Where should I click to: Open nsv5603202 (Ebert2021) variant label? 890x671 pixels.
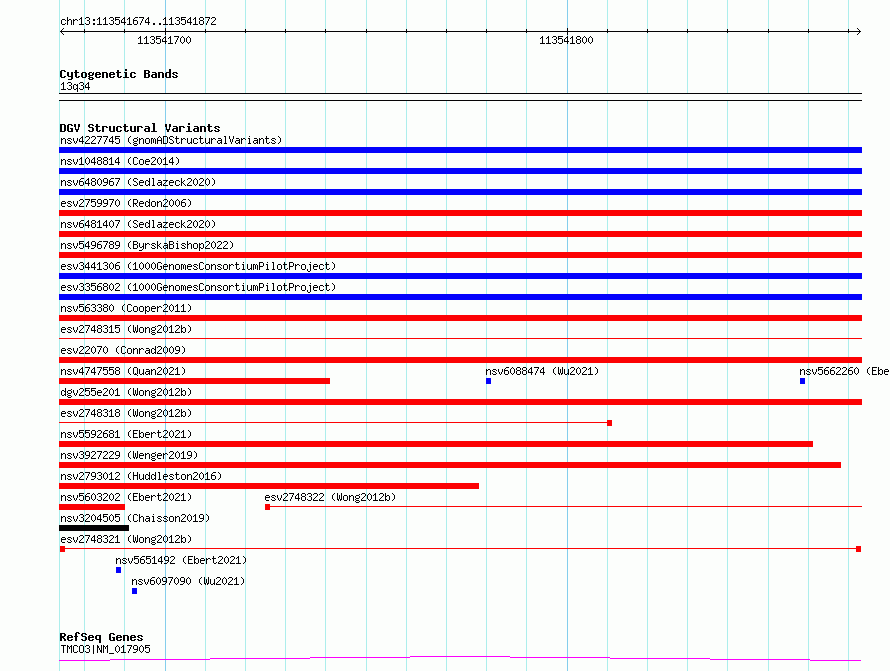pos(126,497)
